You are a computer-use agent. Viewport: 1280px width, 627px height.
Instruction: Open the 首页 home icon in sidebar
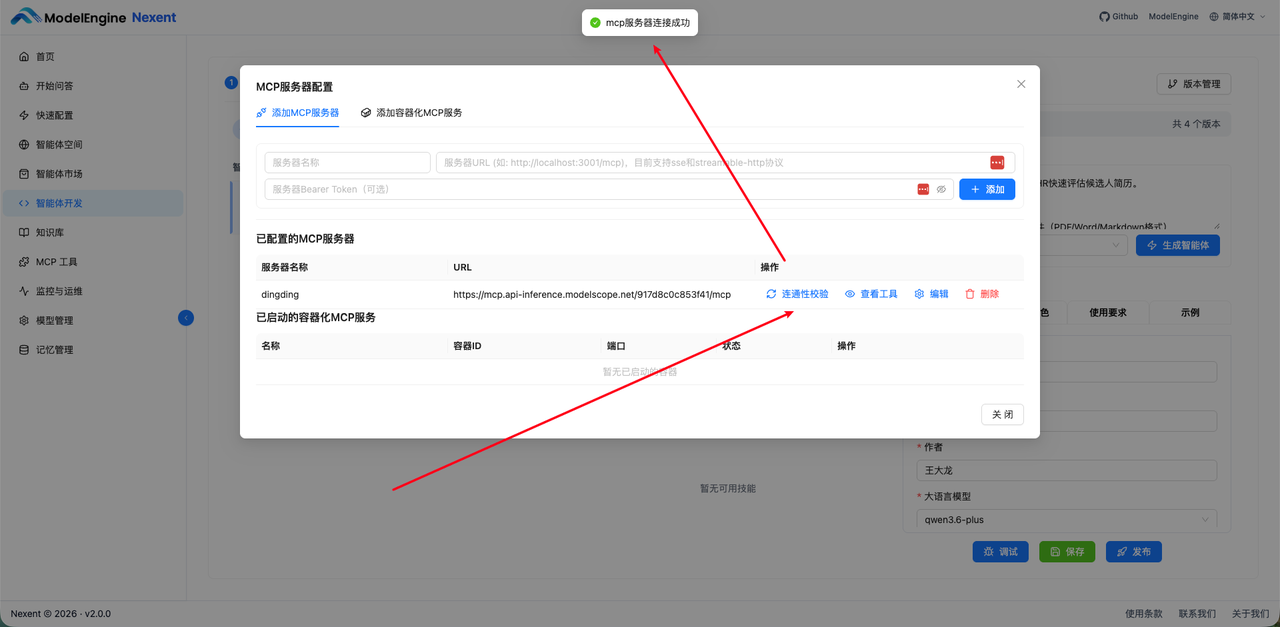click(x=24, y=57)
